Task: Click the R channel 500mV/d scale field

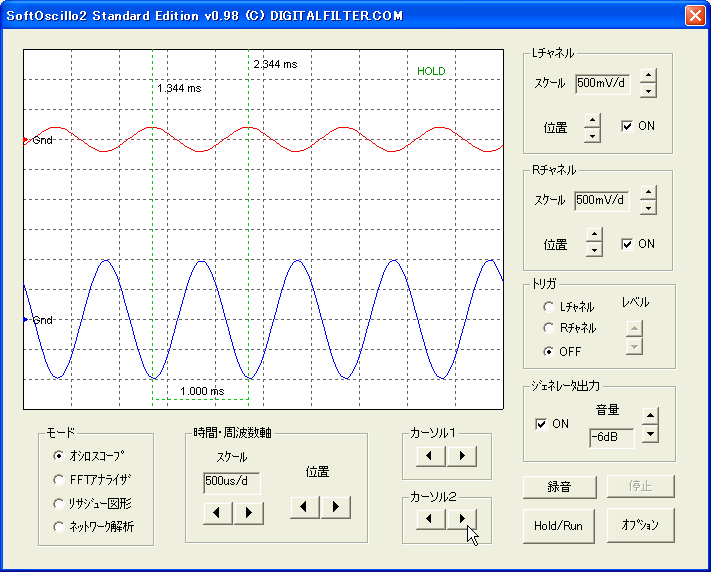Action: 602,201
